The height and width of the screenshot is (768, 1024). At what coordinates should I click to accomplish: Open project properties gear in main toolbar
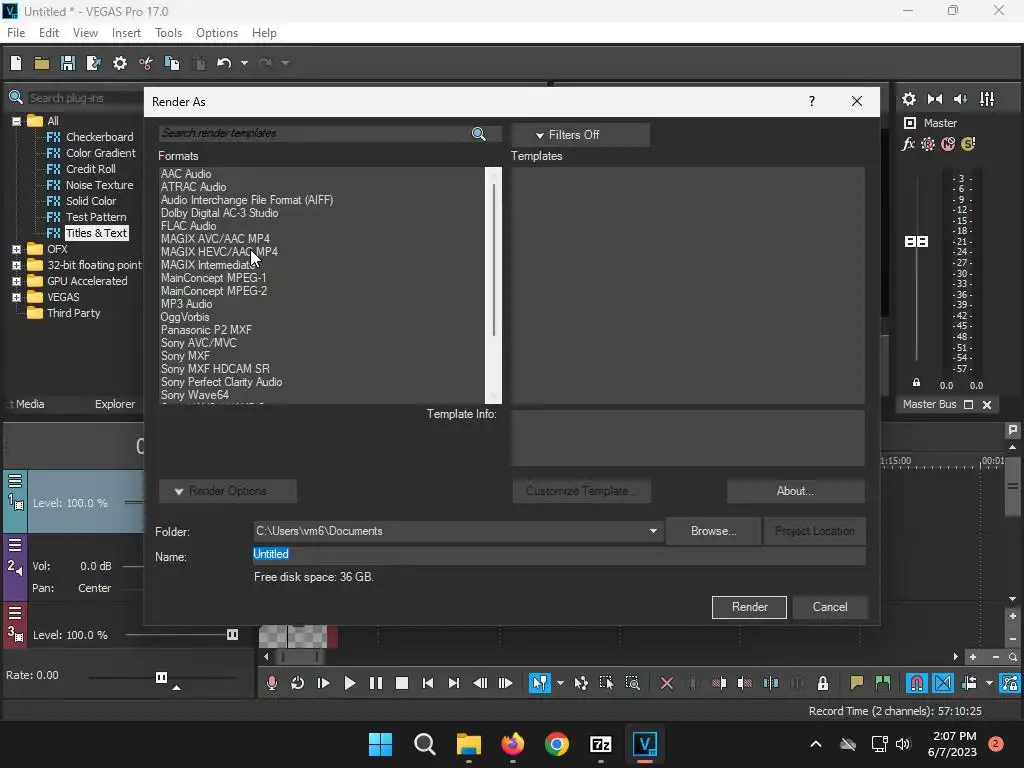pos(120,63)
